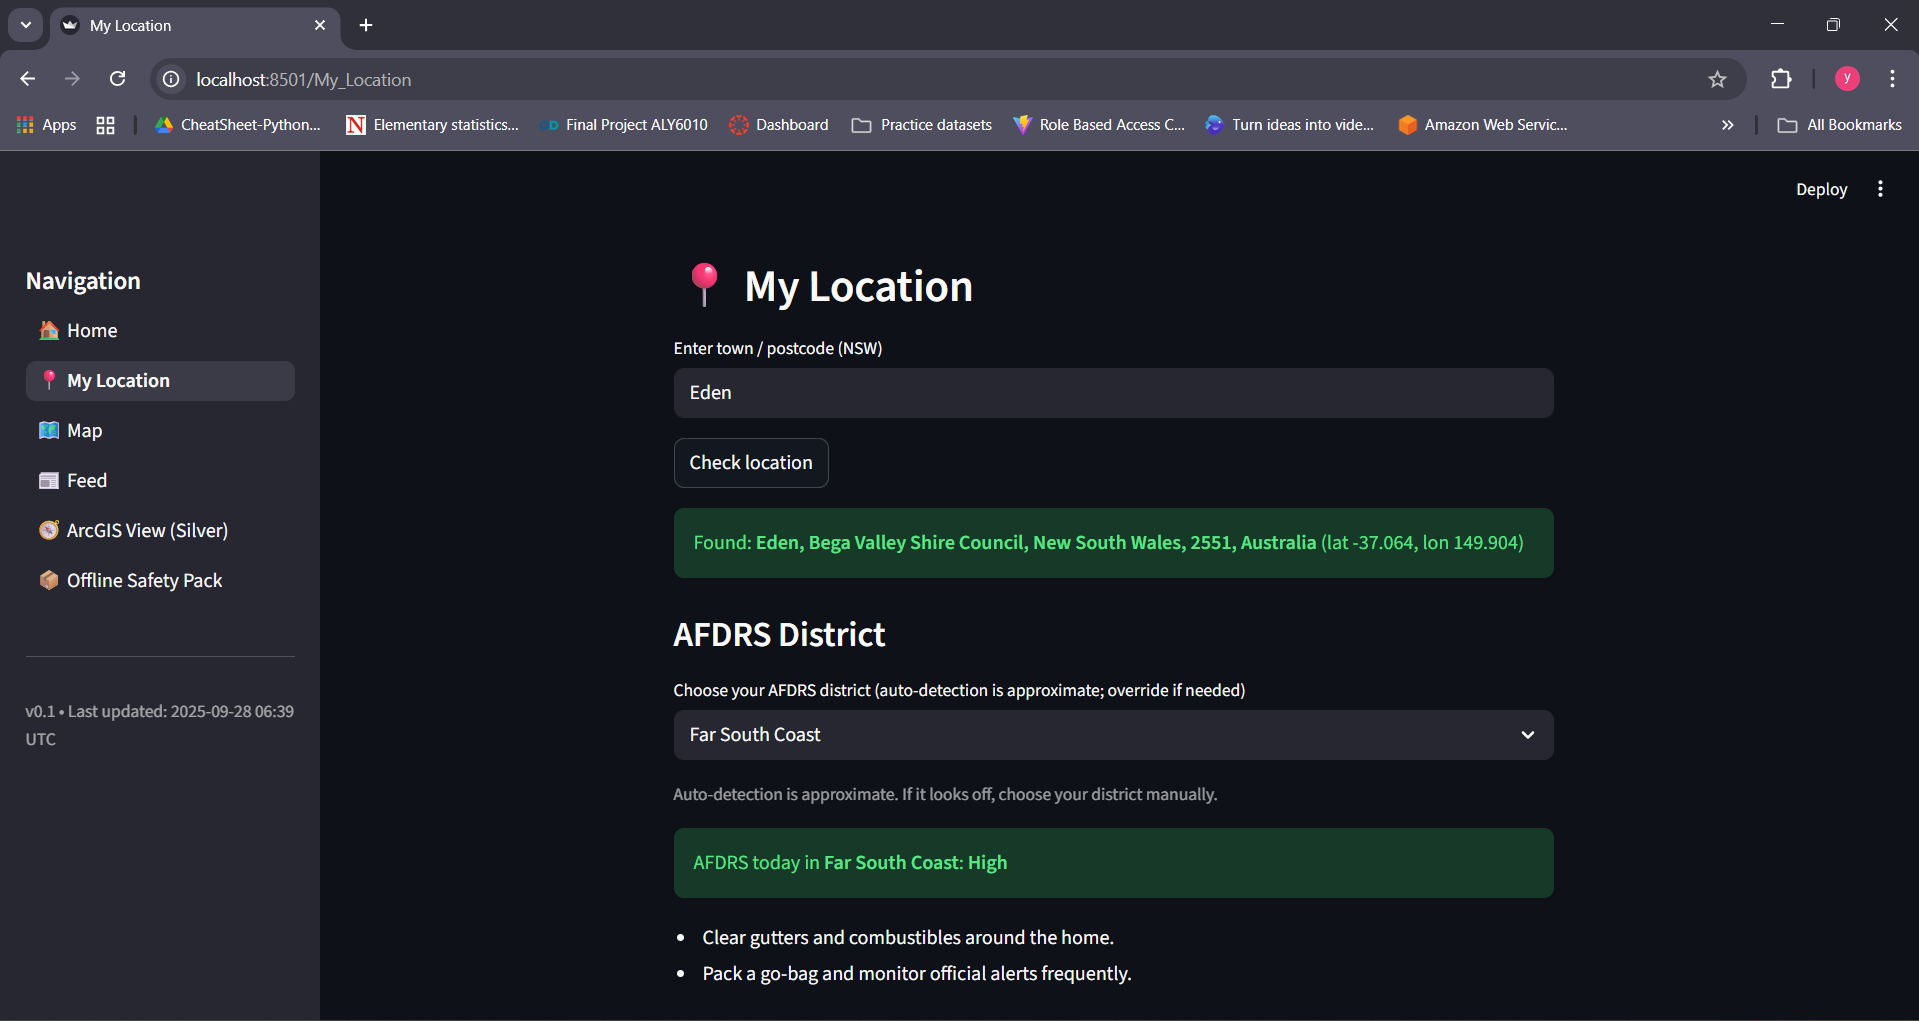1919x1021 pixels.
Task: Open the Map page in sidebar
Action: click(x=160, y=431)
